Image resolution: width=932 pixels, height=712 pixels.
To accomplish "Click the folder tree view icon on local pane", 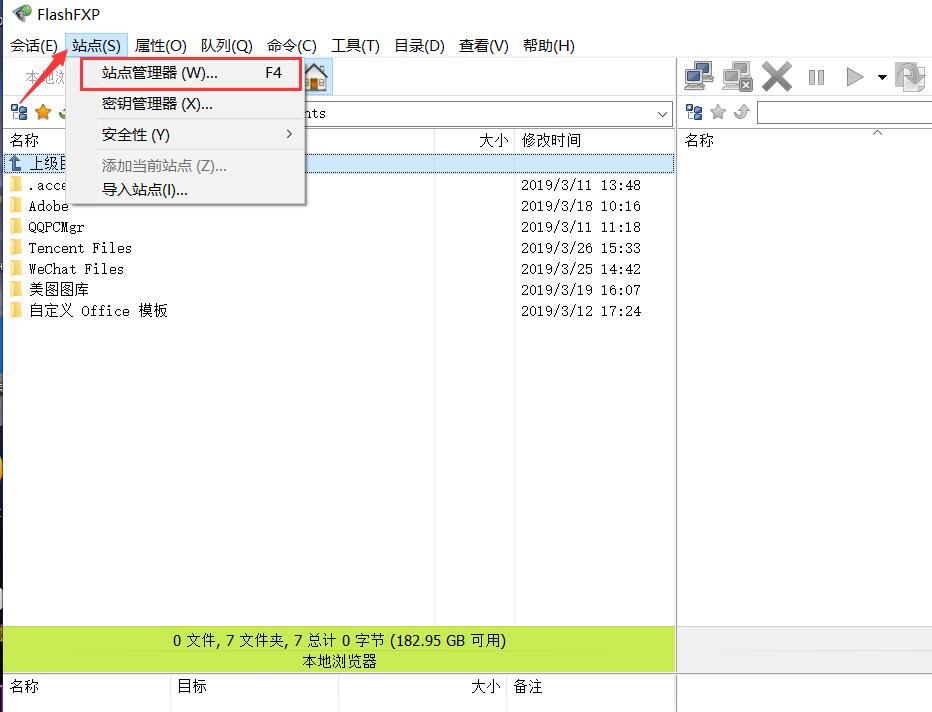I will click(18, 112).
